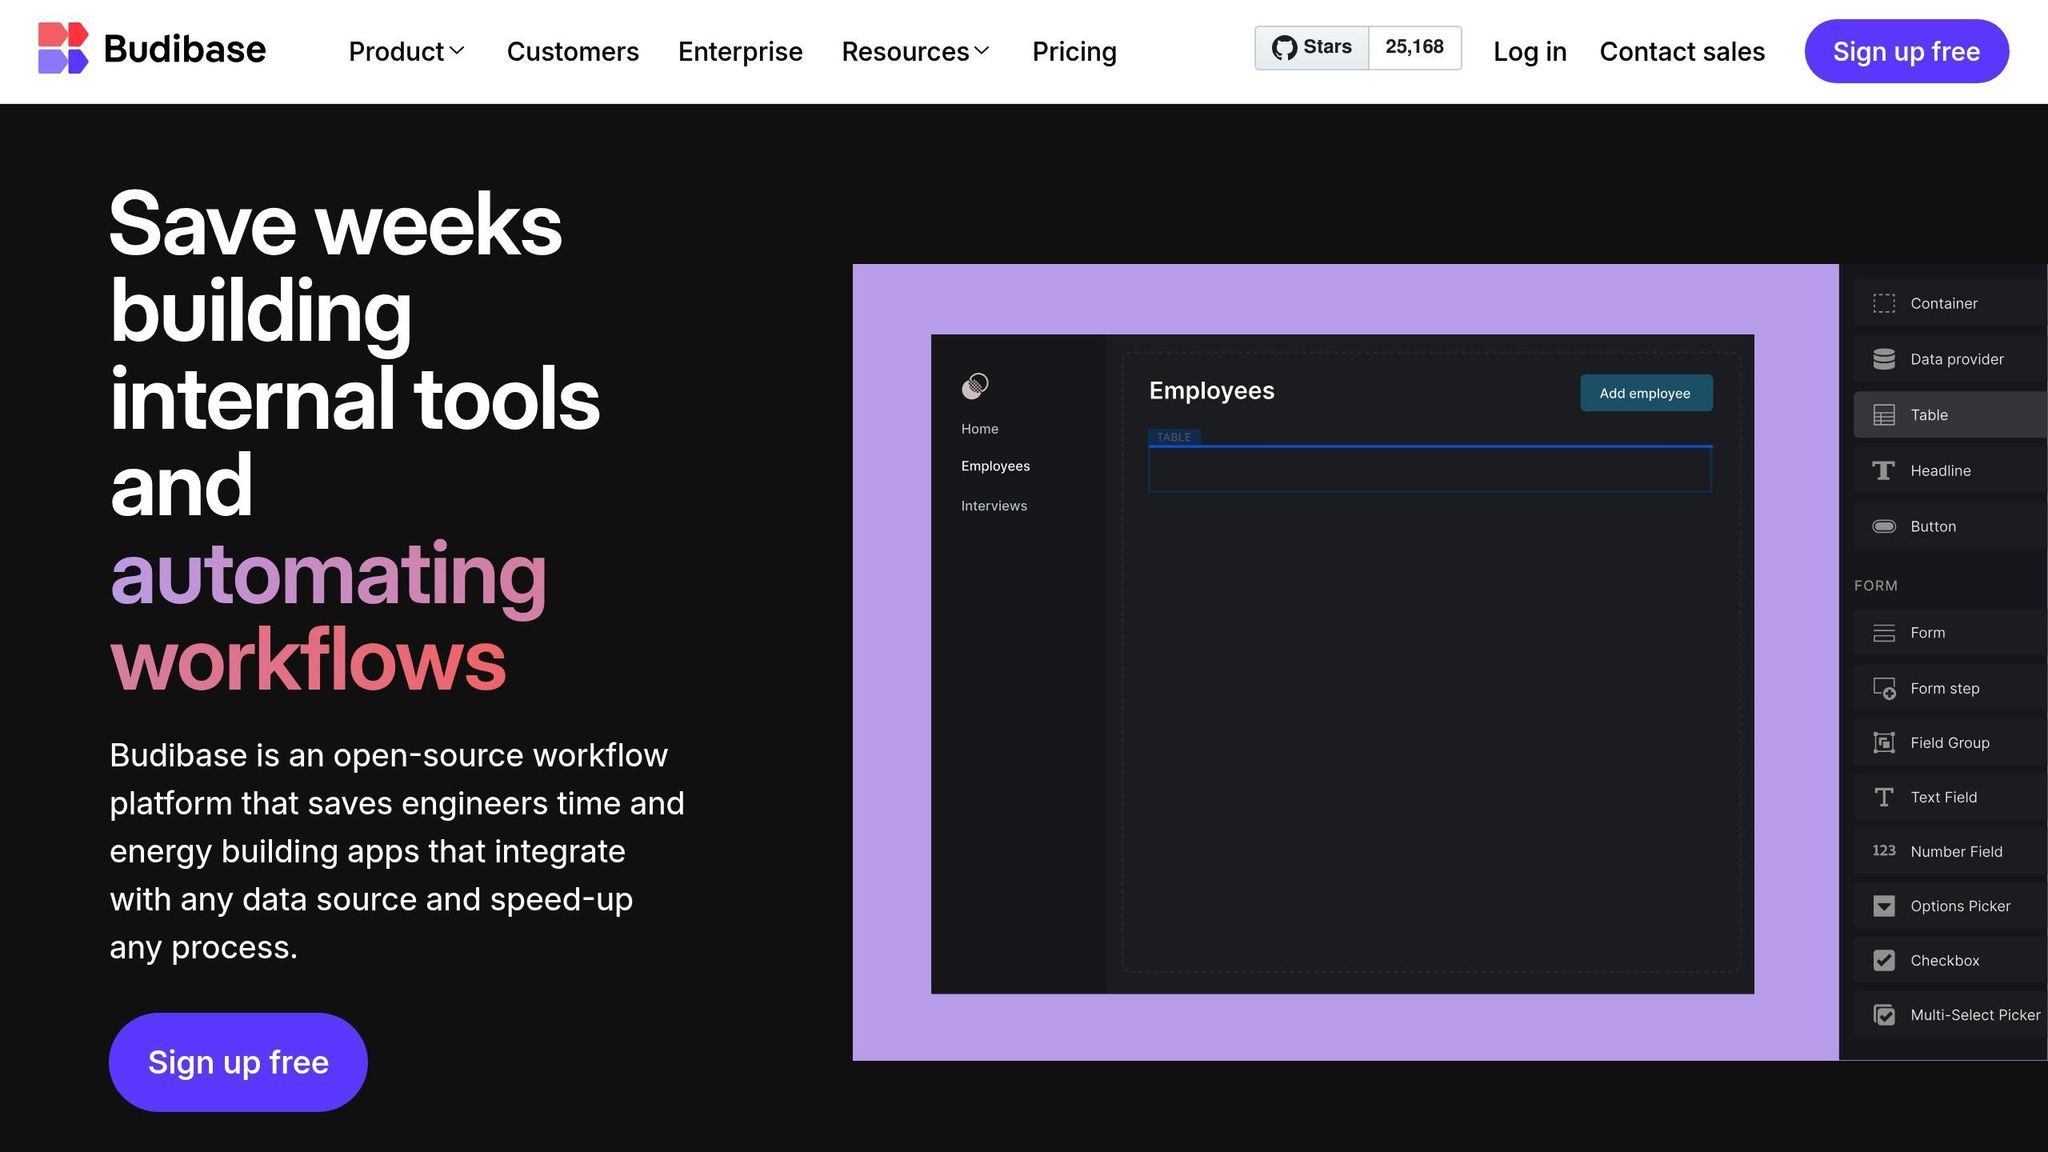Click the 'Options Picker' component label

1960,906
